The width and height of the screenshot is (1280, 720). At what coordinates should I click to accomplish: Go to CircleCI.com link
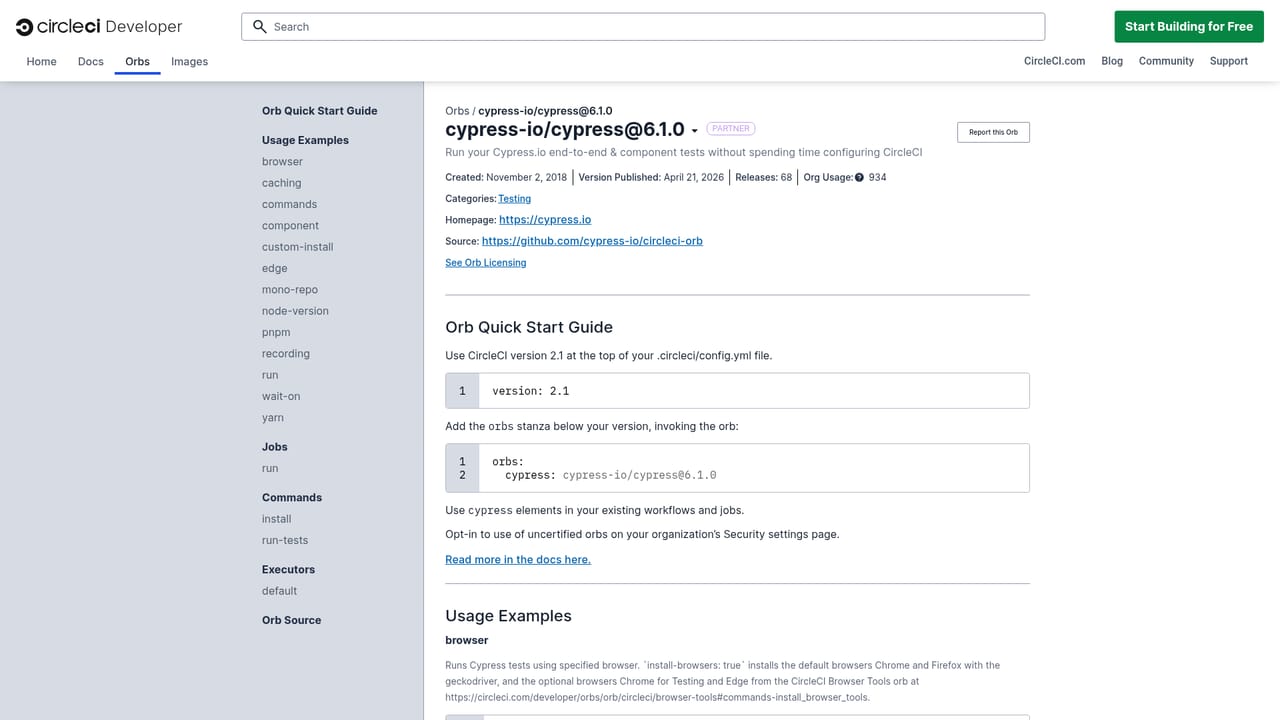point(1054,61)
